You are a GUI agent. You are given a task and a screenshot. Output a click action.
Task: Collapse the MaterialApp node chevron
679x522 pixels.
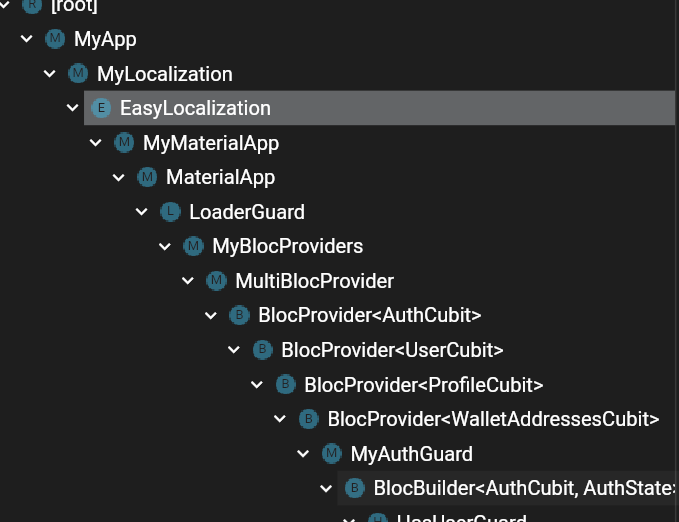119,177
